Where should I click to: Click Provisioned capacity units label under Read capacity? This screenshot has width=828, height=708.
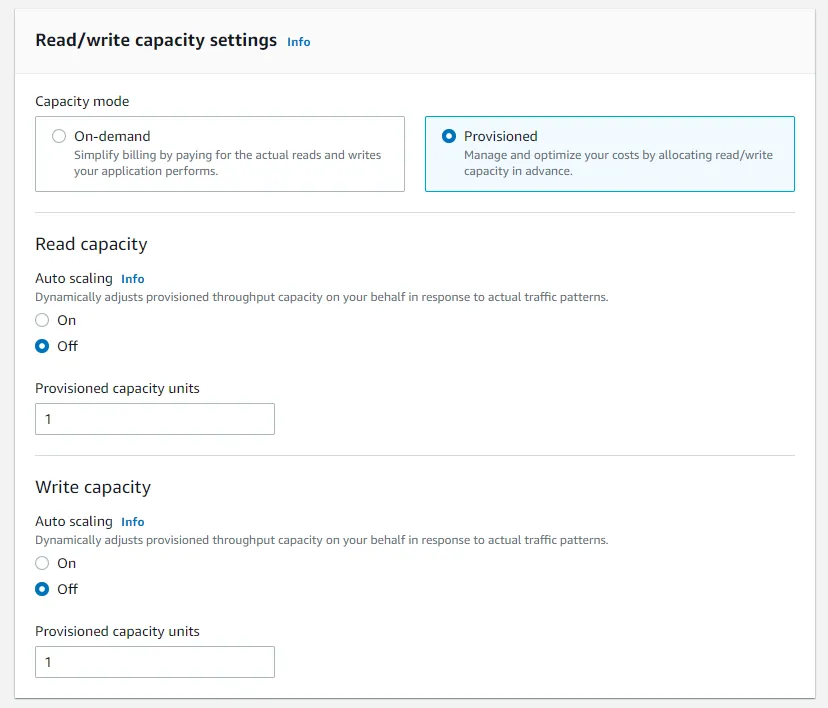point(117,388)
